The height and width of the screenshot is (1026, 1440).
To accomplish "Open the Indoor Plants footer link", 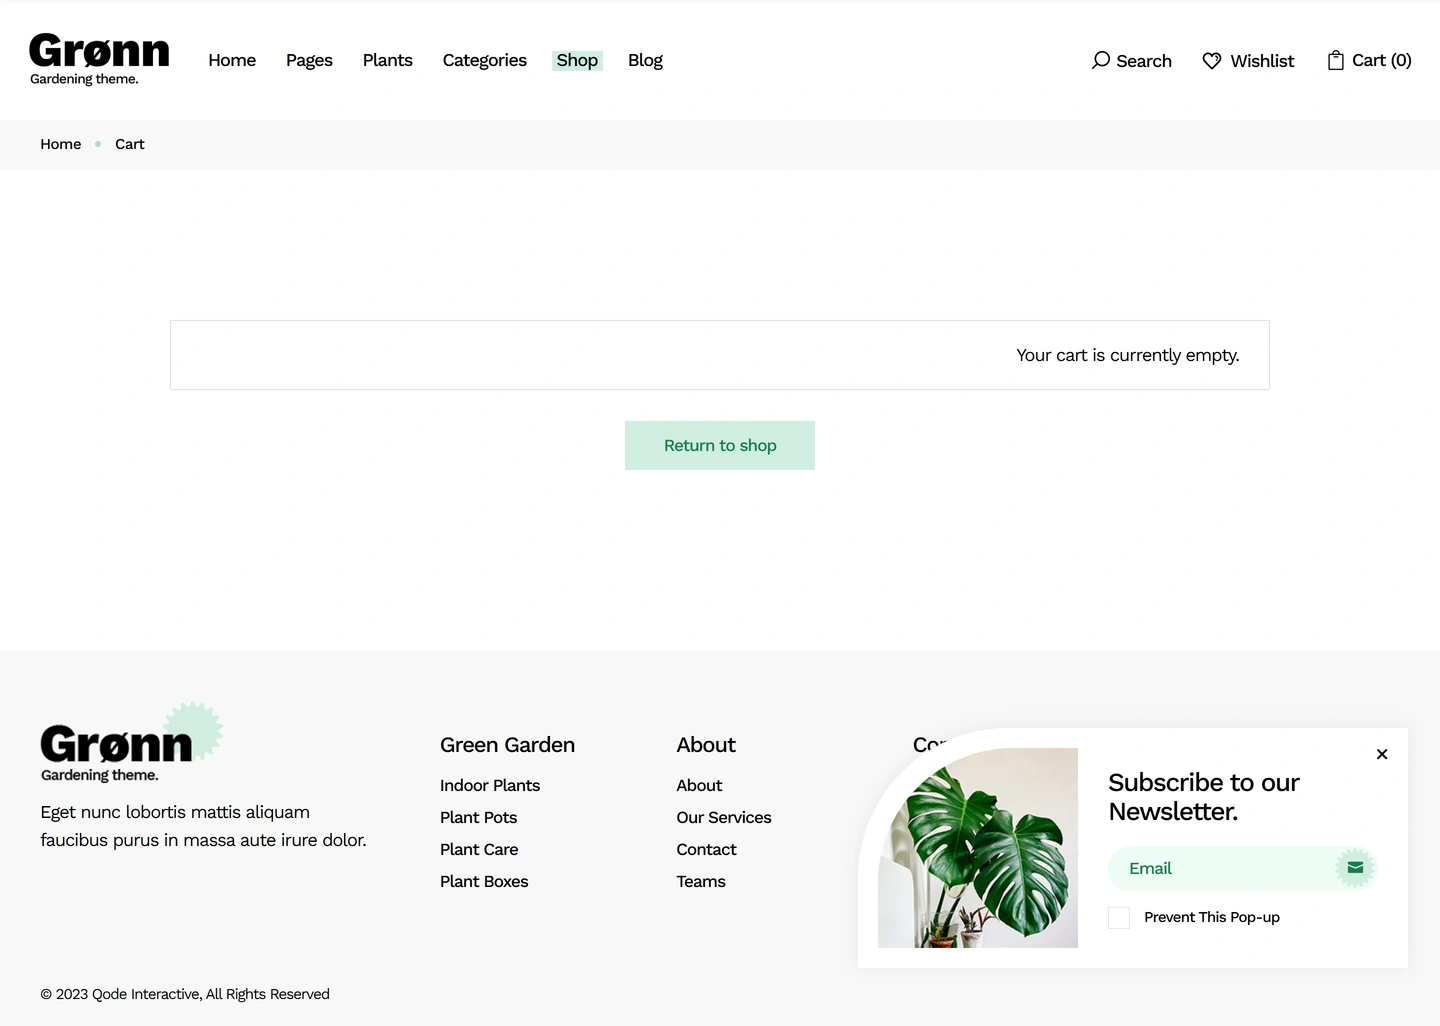I will pyautogui.click(x=490, y=786).
